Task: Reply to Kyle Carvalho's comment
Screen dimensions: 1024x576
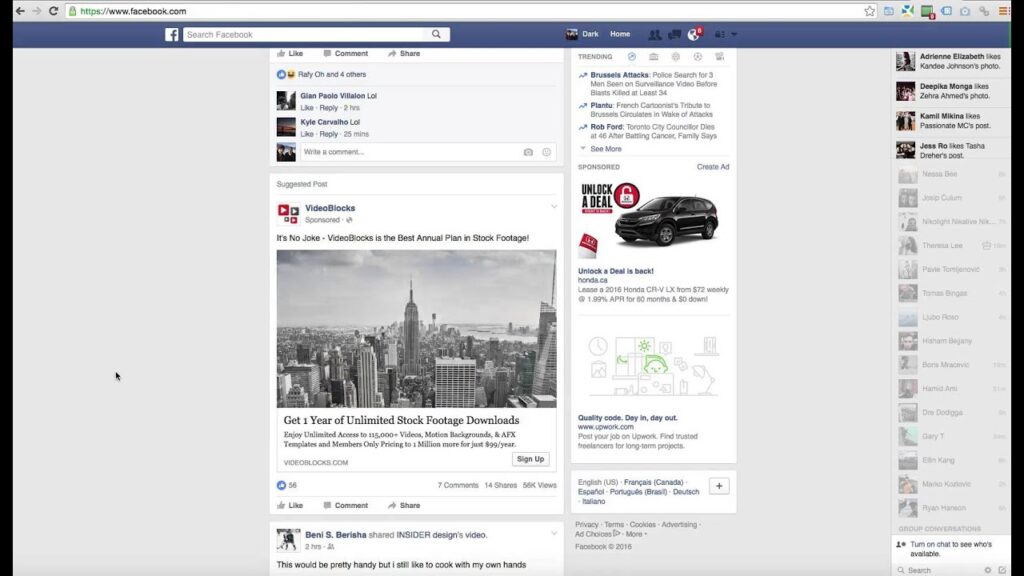Action: point(328,134)
